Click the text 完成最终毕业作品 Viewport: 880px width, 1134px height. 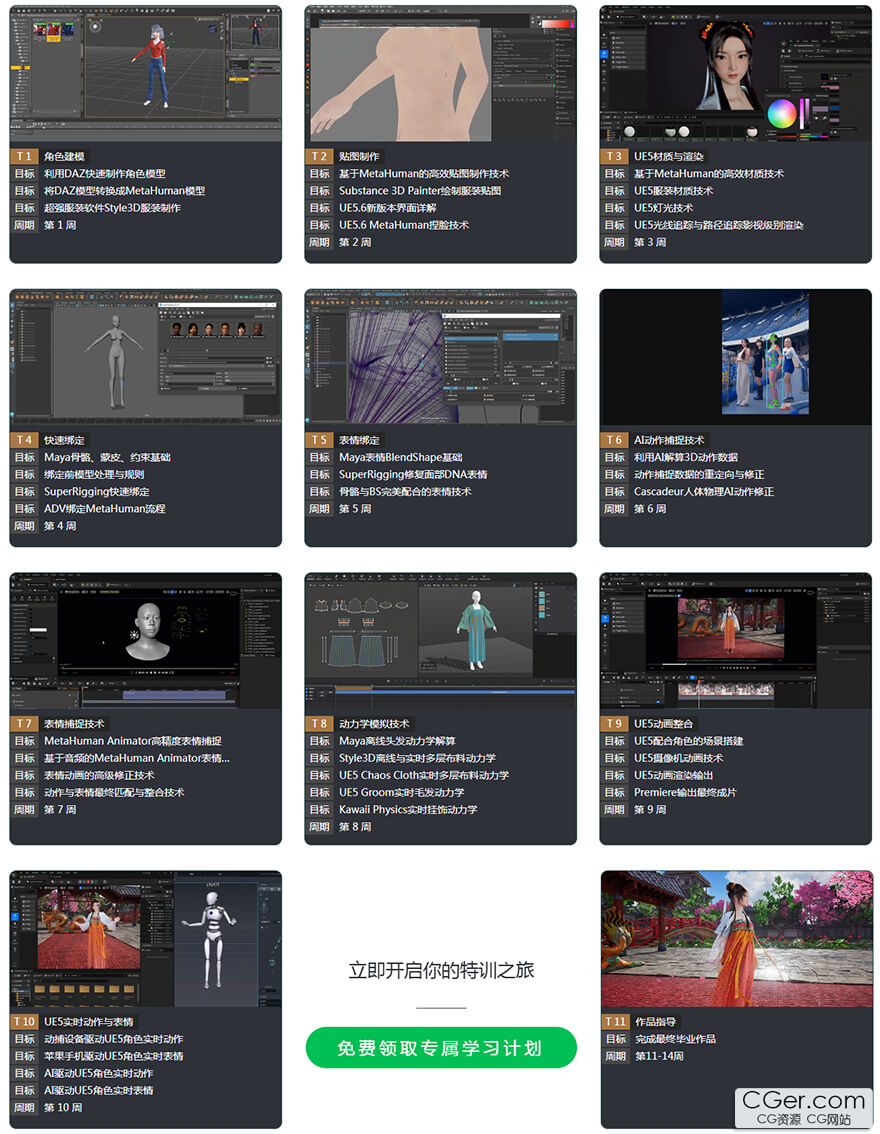[675, 1039]
